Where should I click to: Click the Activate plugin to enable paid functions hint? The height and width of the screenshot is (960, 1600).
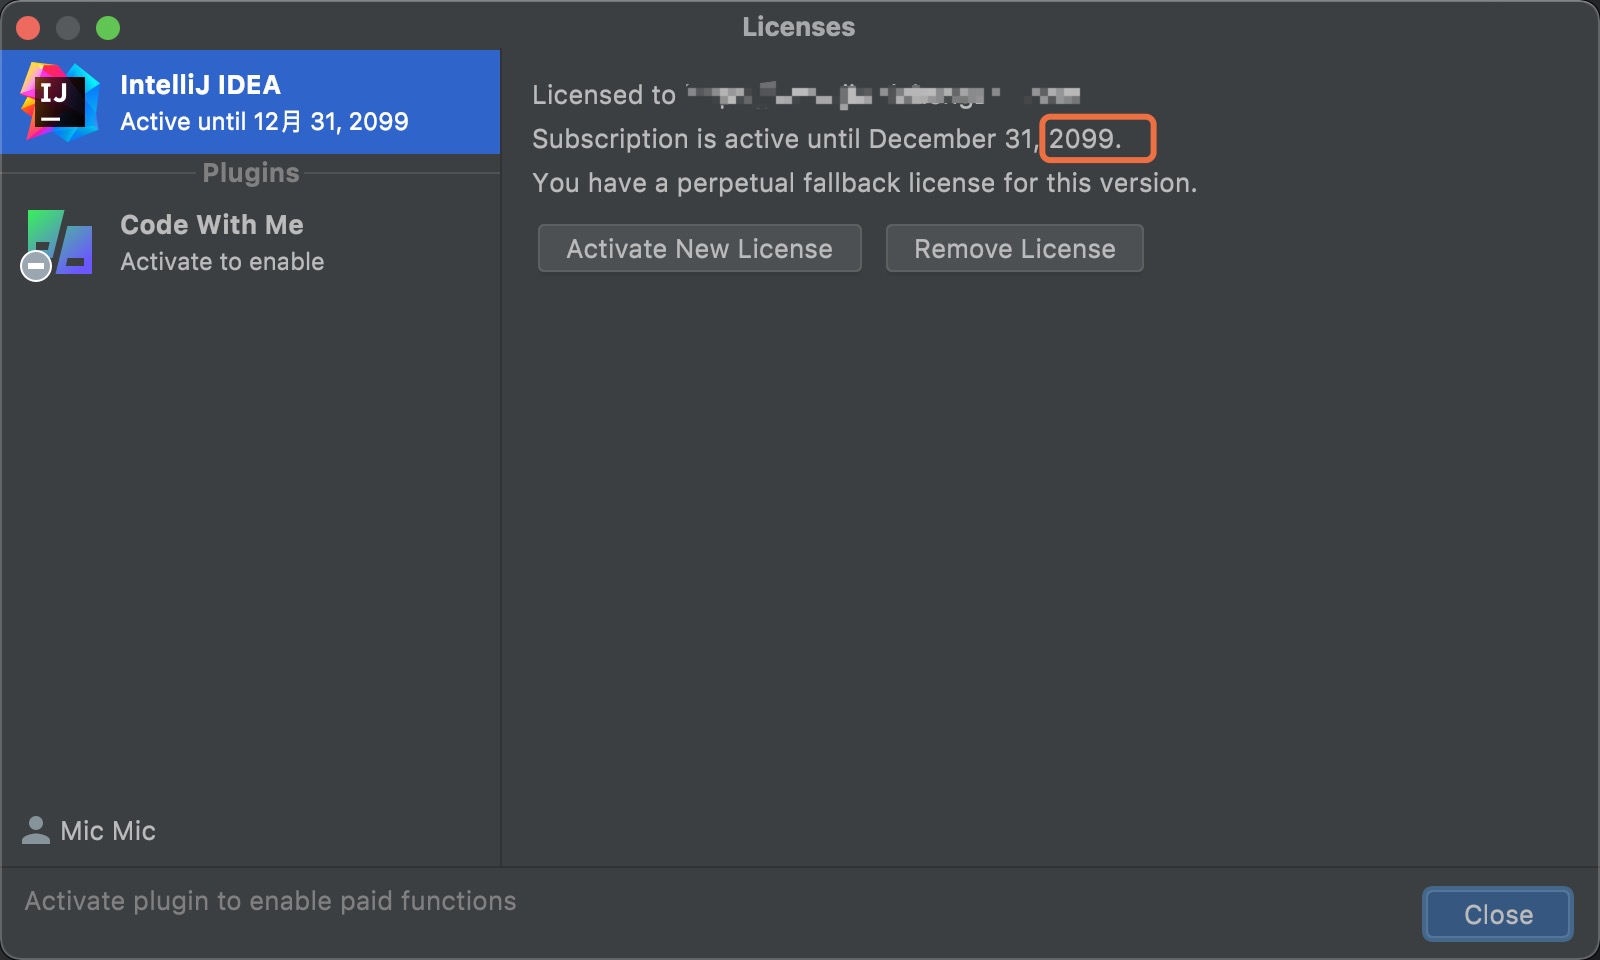coord(270,901)
